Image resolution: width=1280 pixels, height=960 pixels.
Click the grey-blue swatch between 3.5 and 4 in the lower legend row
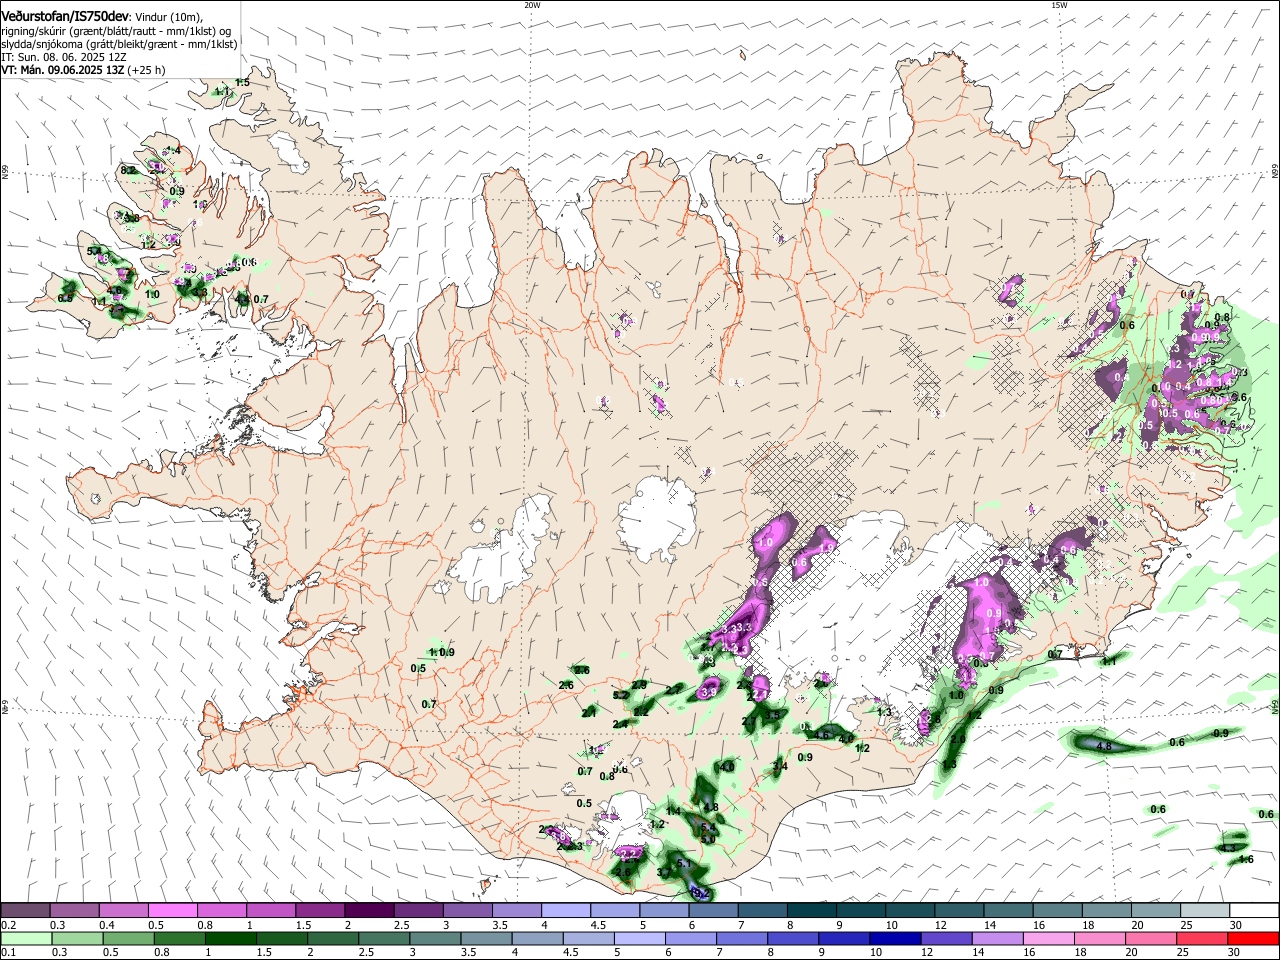(486, 938)
